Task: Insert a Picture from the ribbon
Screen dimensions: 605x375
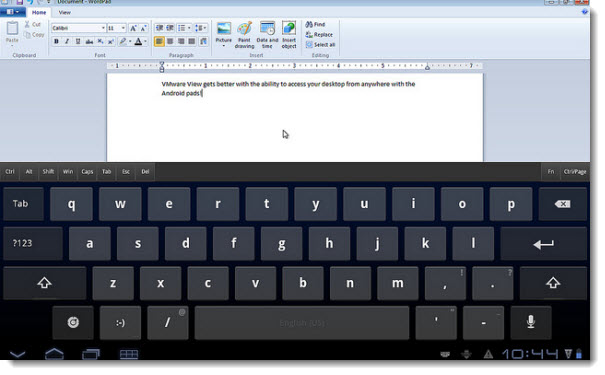Action: coord(223,34)
